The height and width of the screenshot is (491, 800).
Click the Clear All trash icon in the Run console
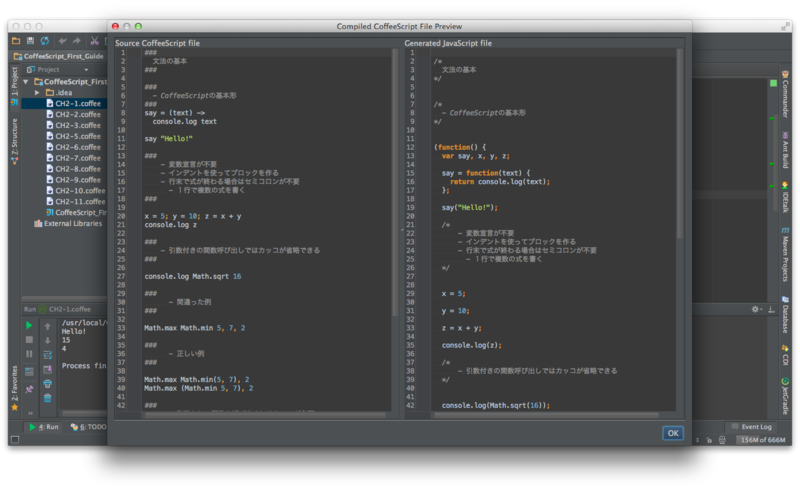[47, 398]
